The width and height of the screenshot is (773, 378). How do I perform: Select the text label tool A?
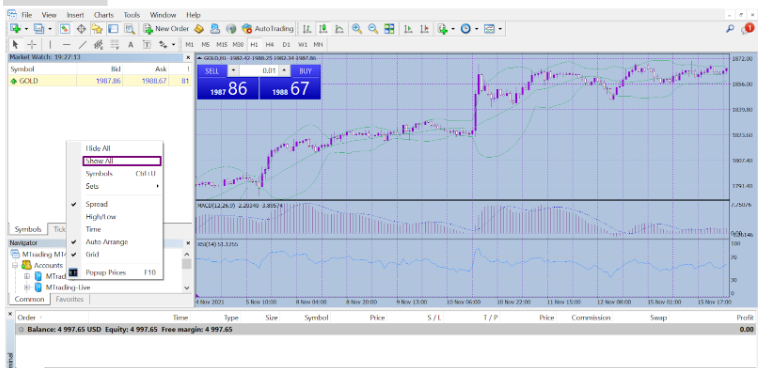coord(131,44)
